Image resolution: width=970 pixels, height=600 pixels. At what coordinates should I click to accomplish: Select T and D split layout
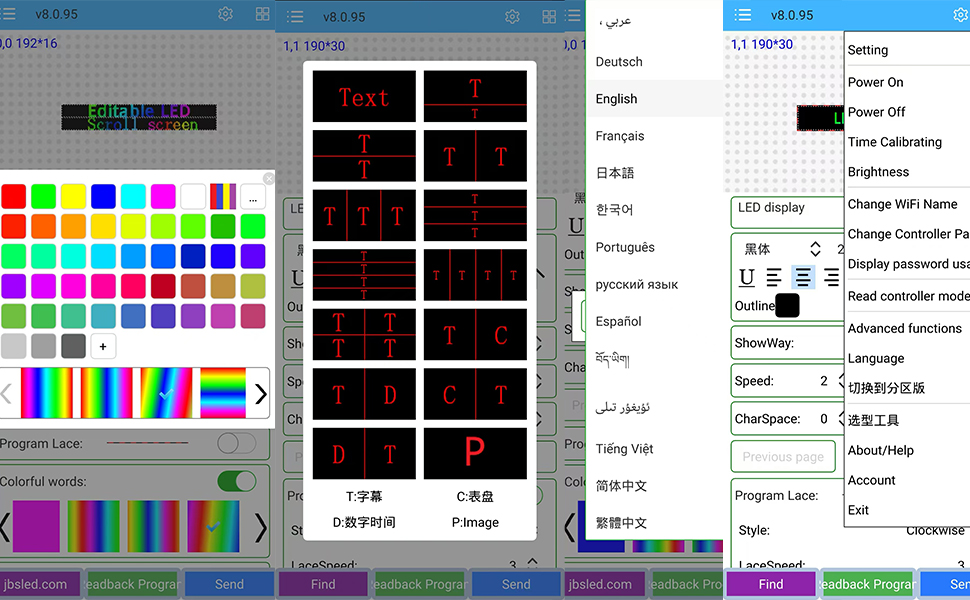coord(364,394)
